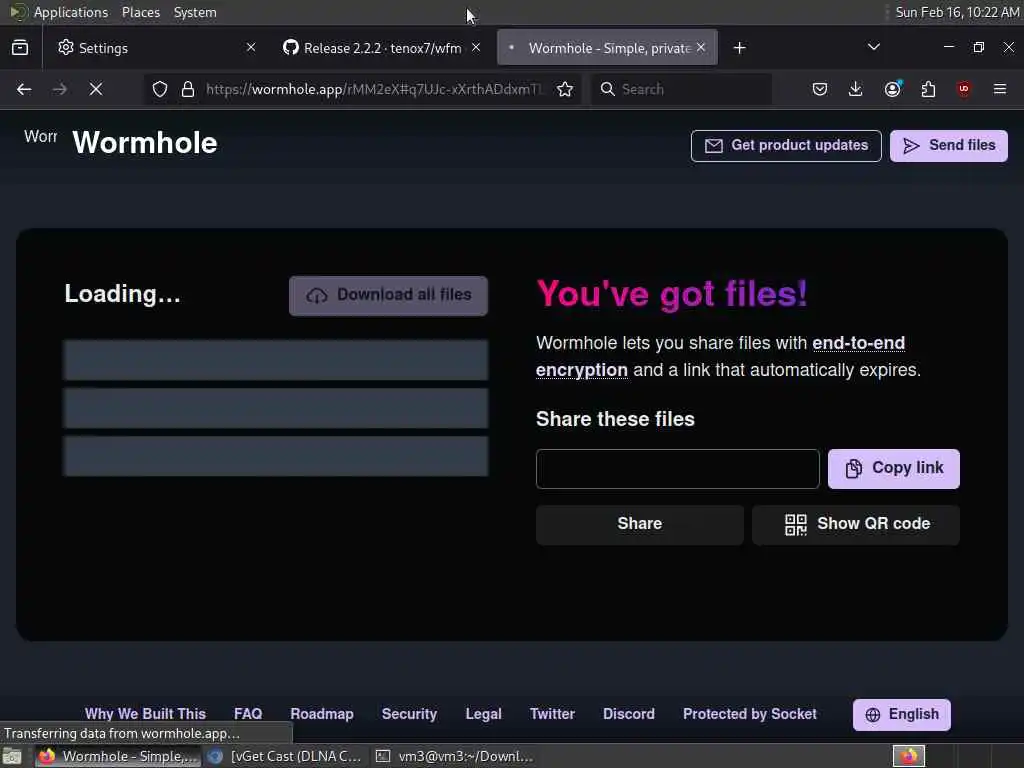Open the Legal footer link
Image resolution: width=1024 pixels, height=768 pixels.
tap(483, 714)
